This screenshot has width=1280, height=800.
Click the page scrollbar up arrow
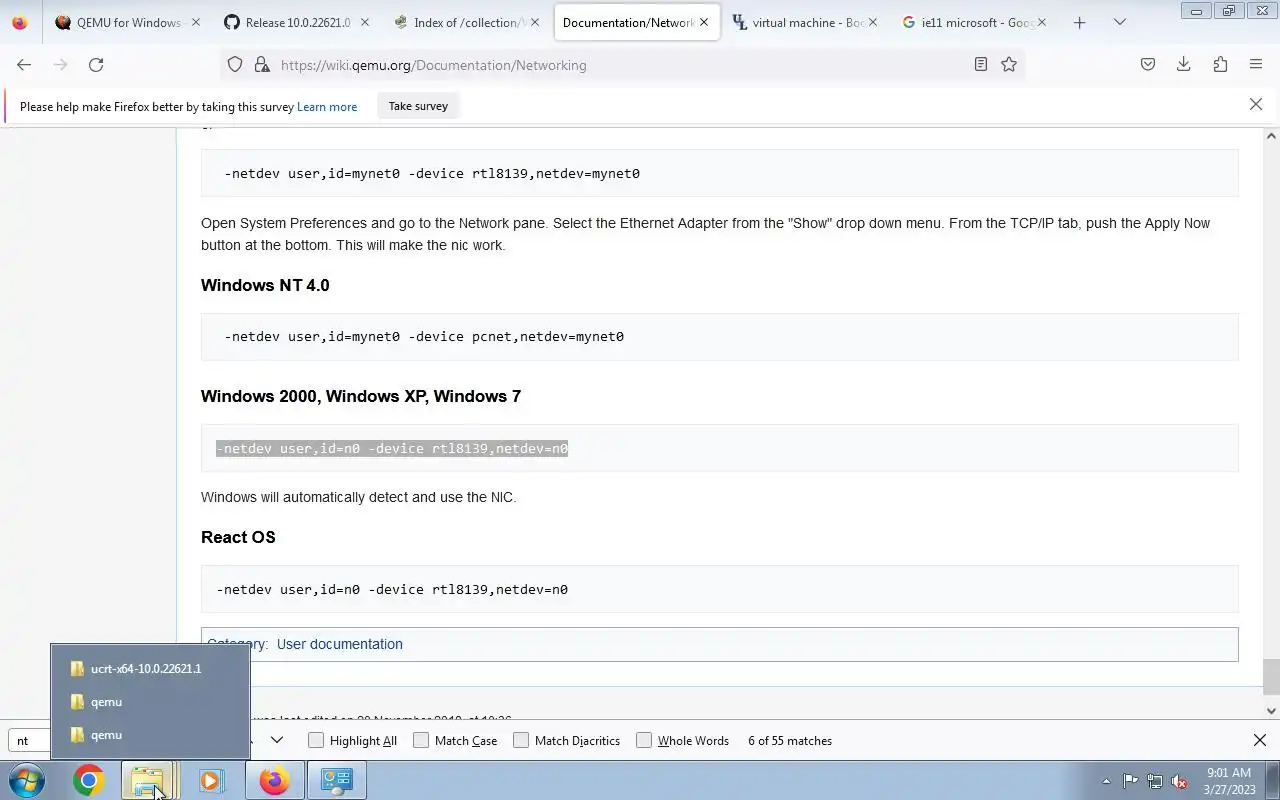click(x=1271, y=136)
